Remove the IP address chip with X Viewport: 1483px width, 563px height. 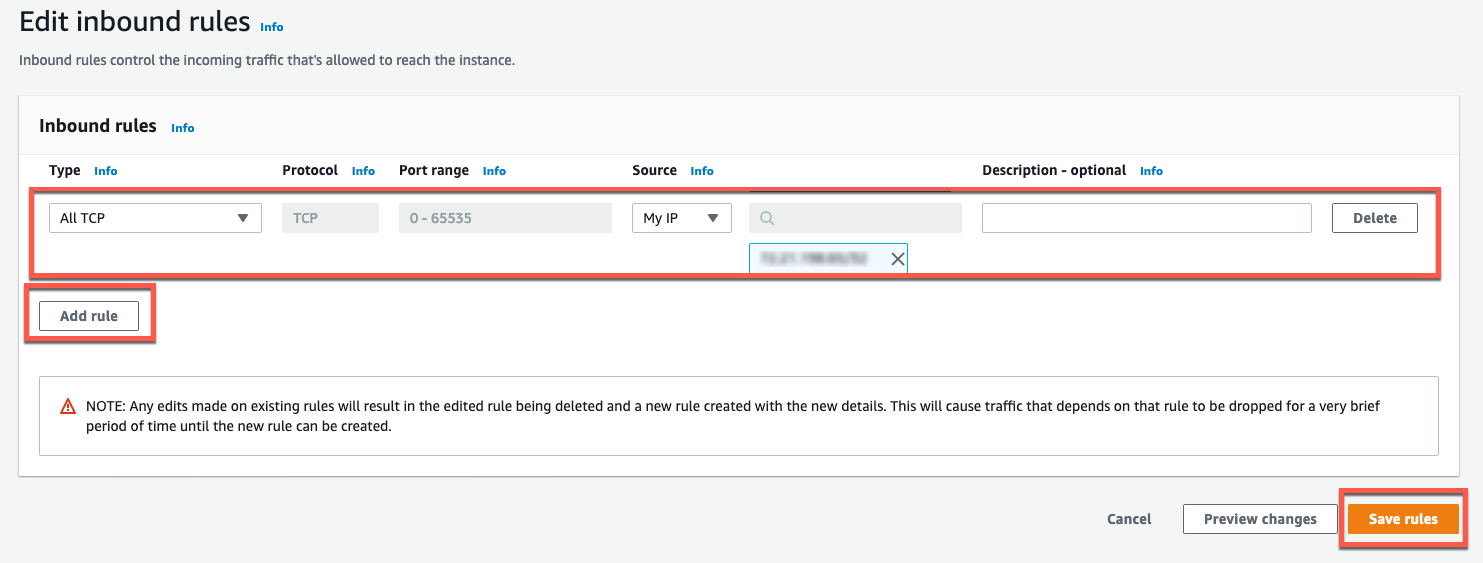[x=897, y=259]
